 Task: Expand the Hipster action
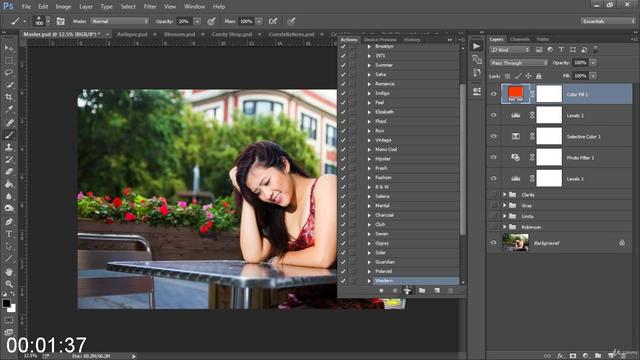(x=369, y=159)
